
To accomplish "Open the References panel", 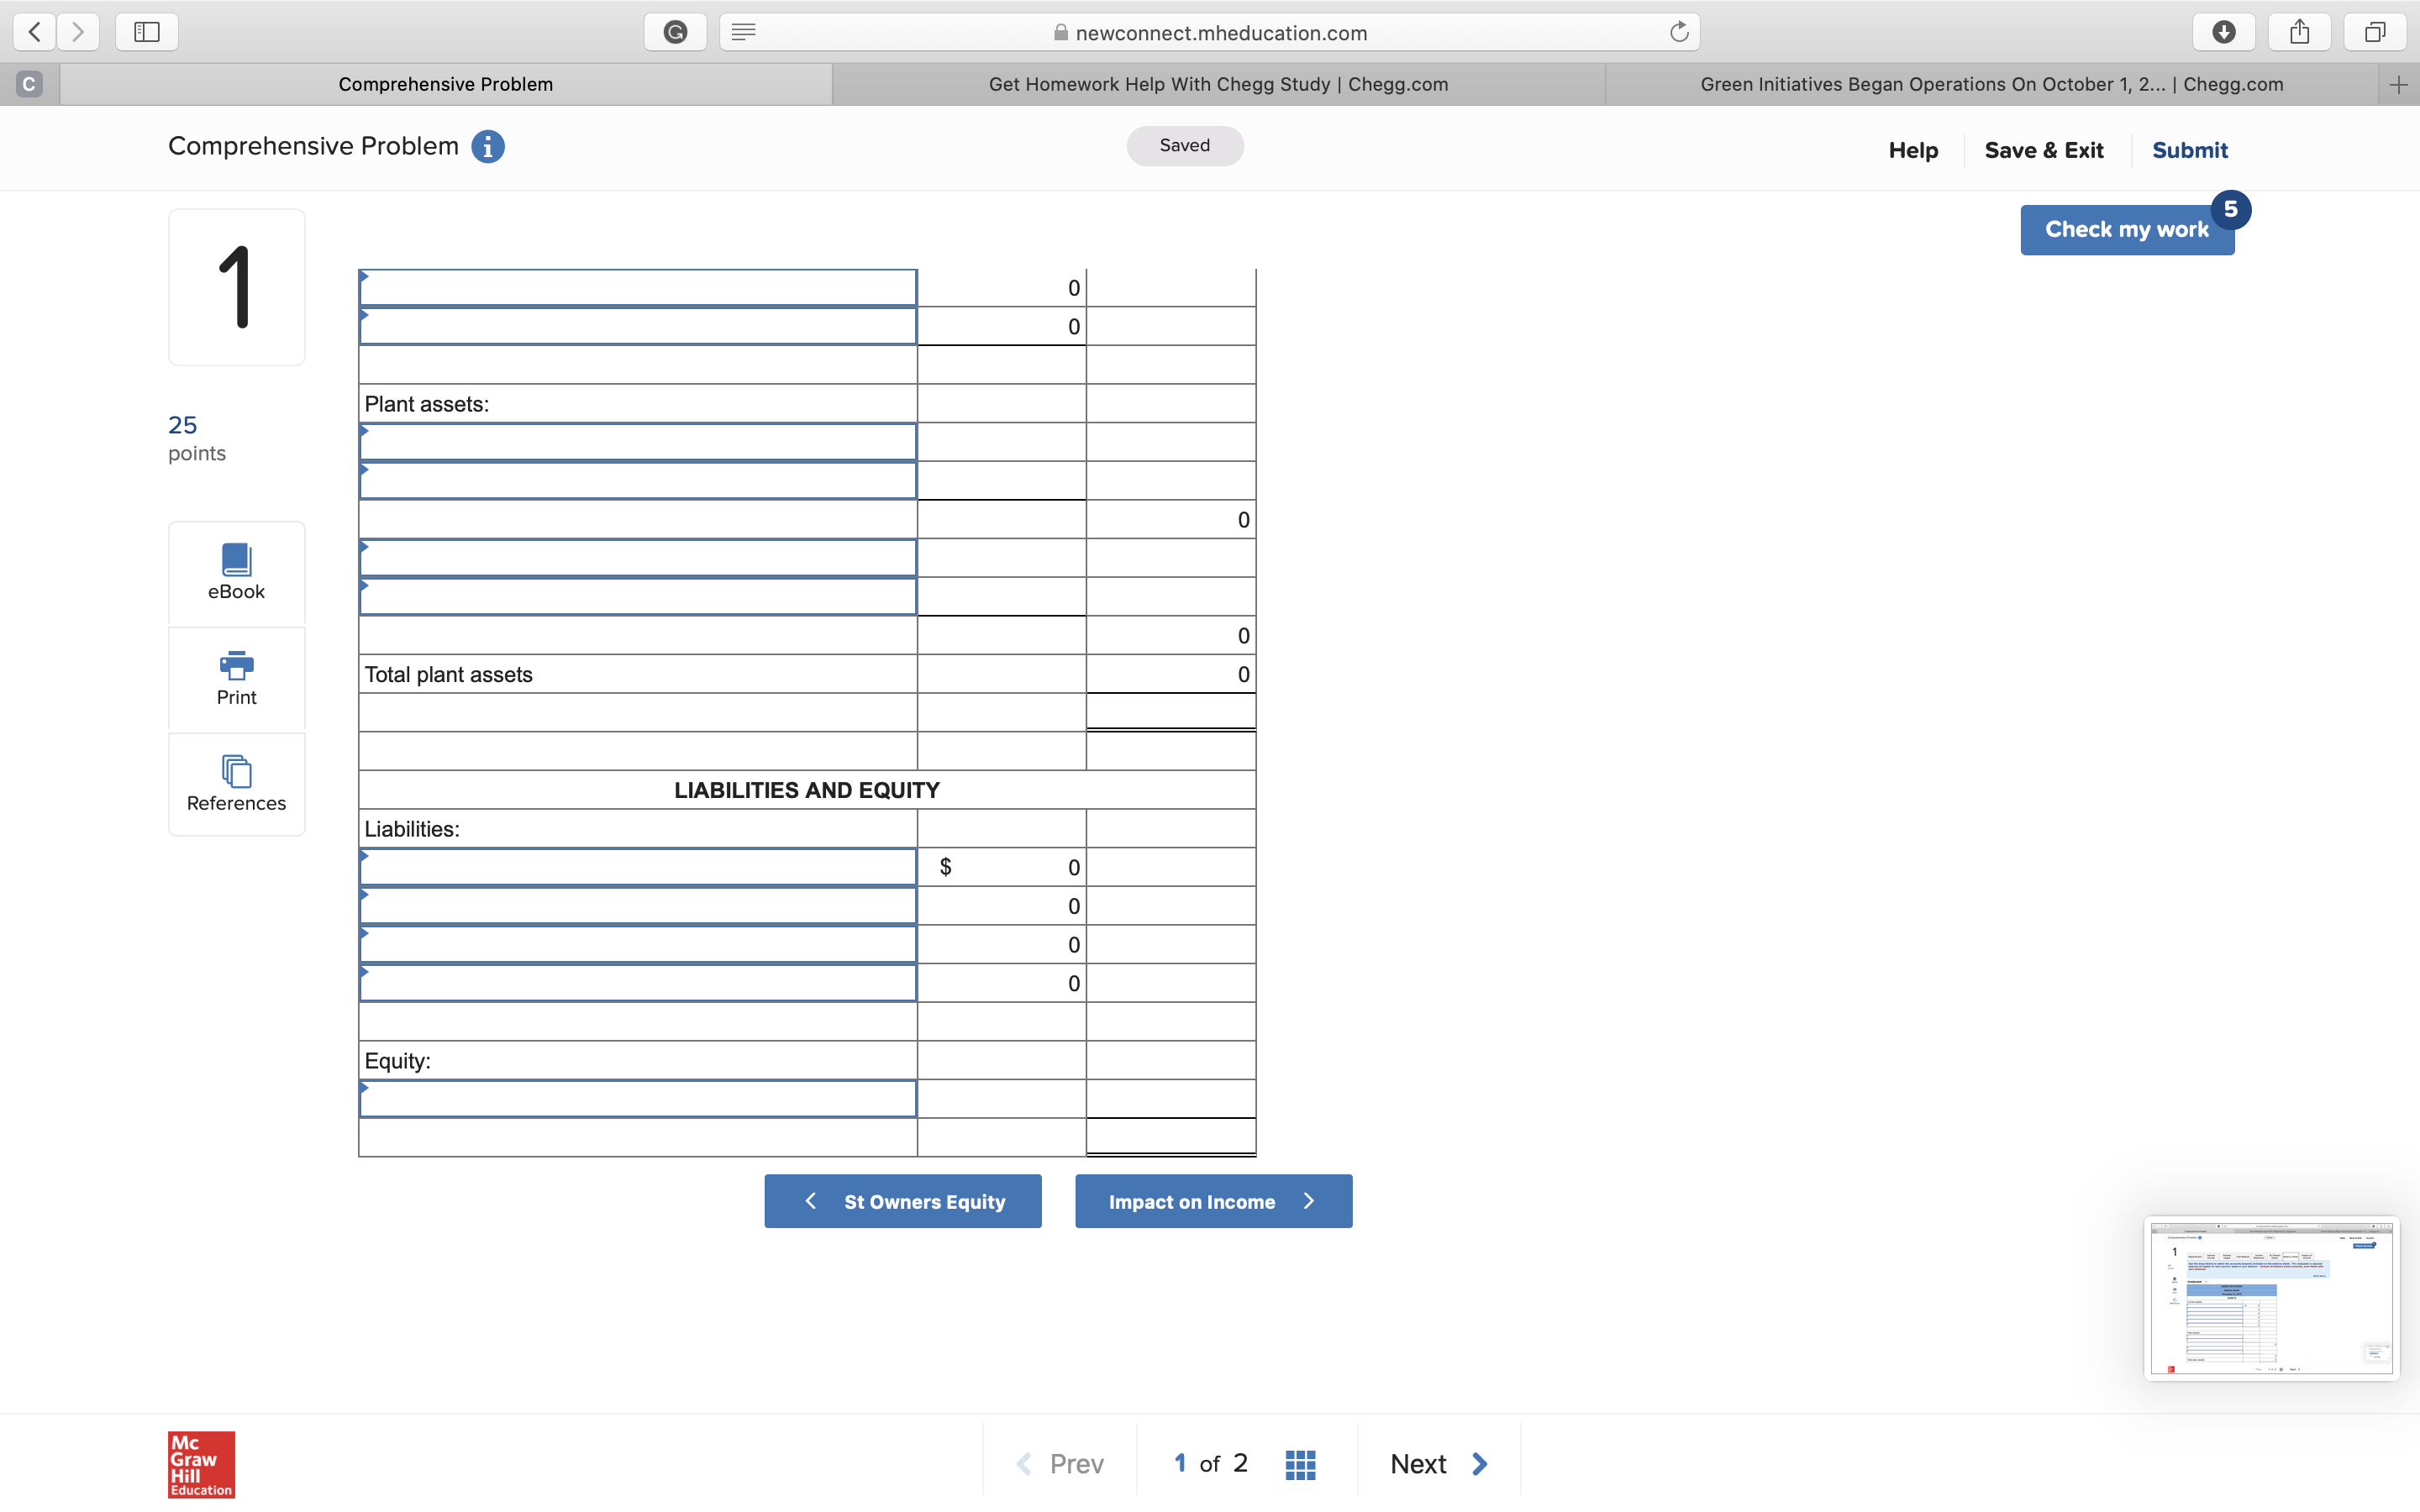I will point(236,785).
